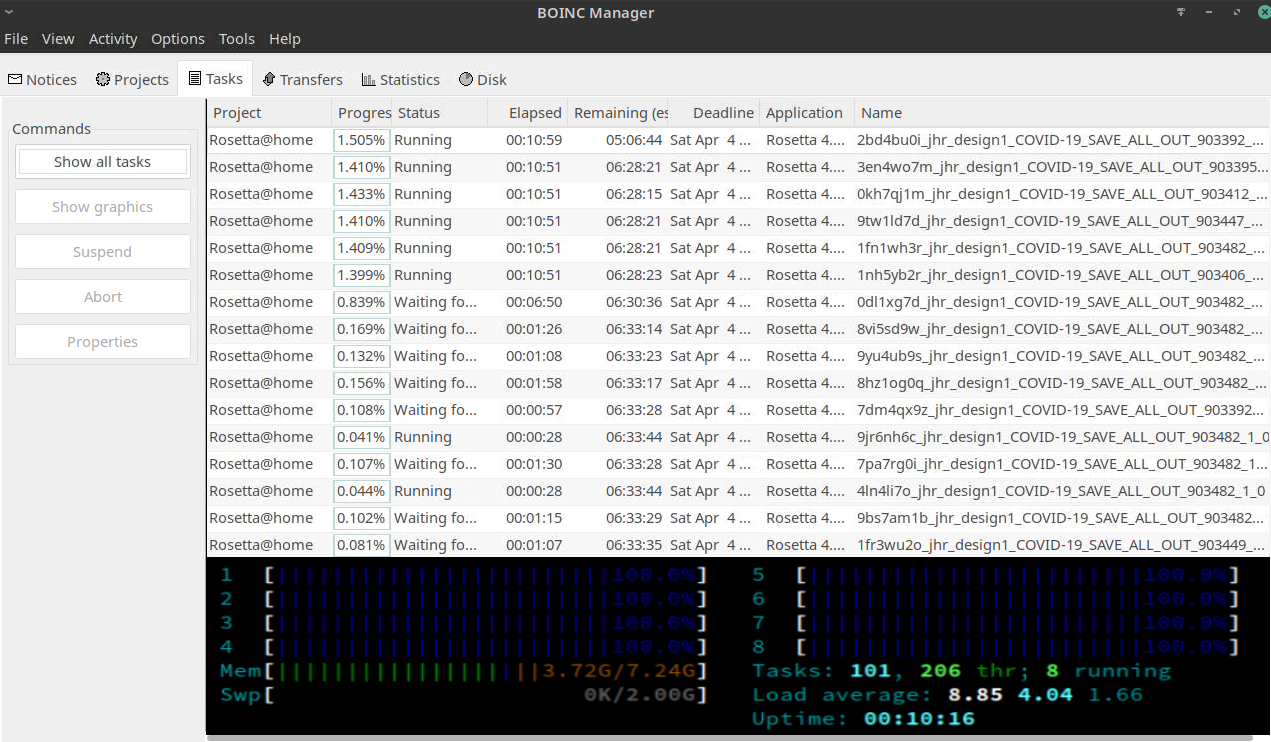Sort by the Name column header
Image resolution: width=1271 pixels, height=742 pixels.
point(1063,113)
